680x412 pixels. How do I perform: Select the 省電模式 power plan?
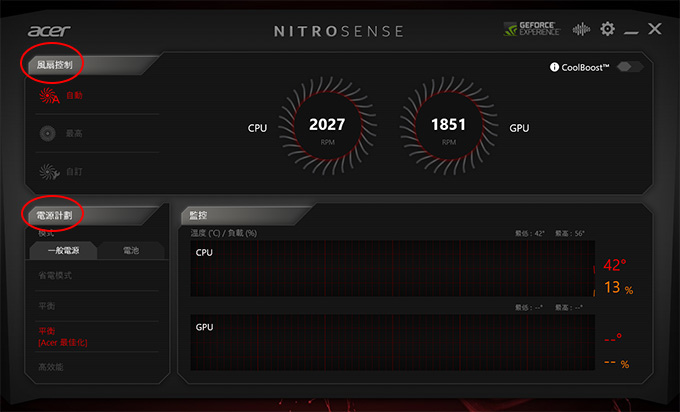[55, 275]
